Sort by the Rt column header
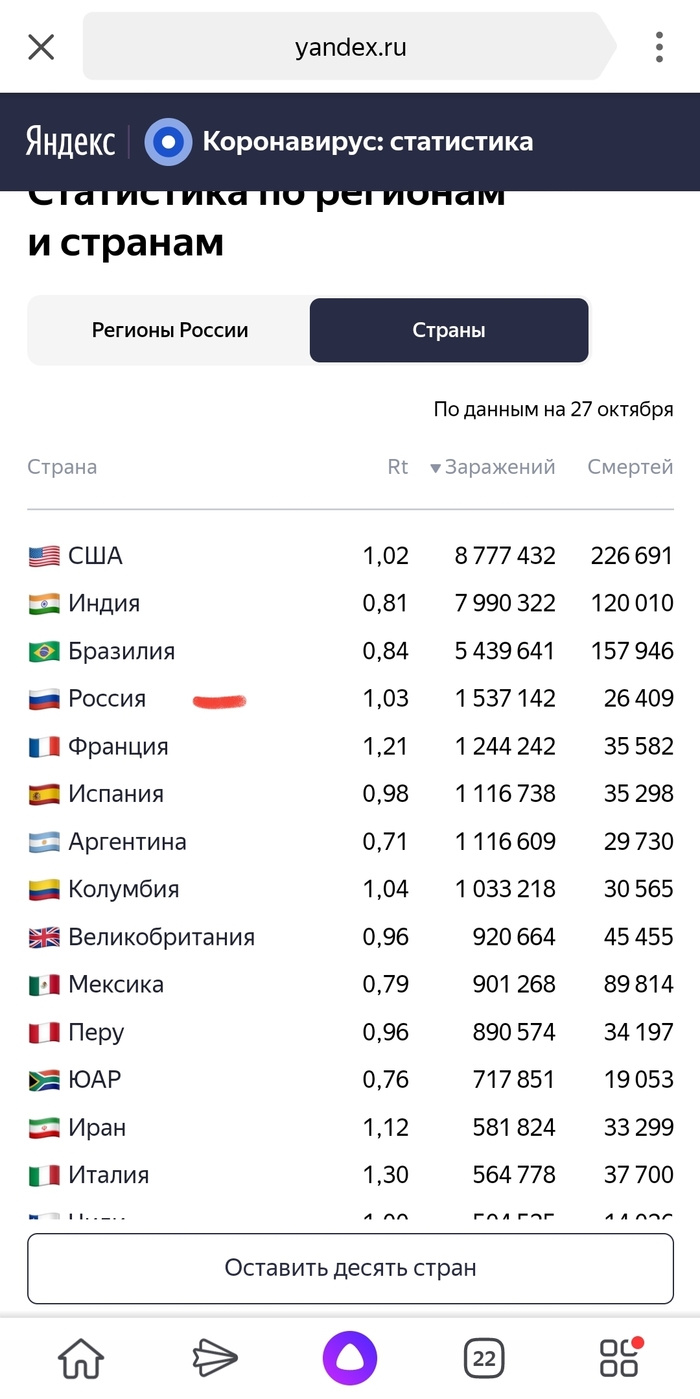 [x=398, y=467]
